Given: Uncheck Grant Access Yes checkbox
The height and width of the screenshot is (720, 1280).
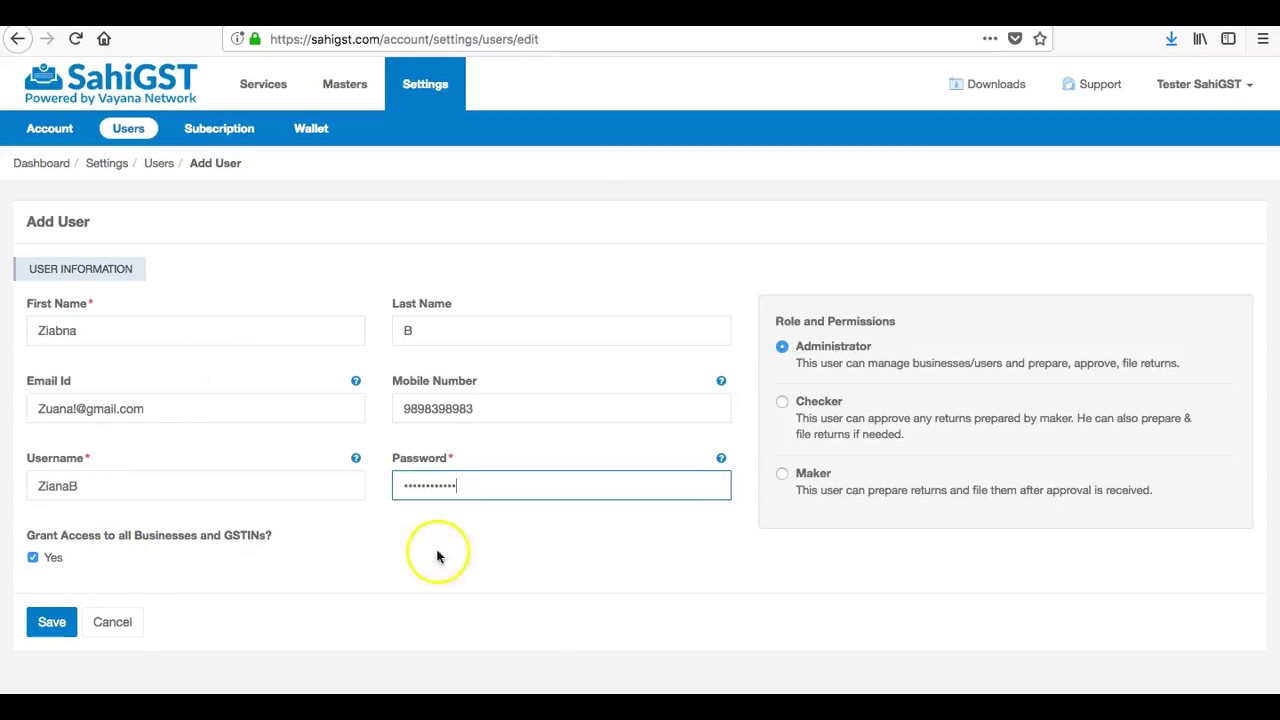Looking at the screenshot, I should 33,557.
